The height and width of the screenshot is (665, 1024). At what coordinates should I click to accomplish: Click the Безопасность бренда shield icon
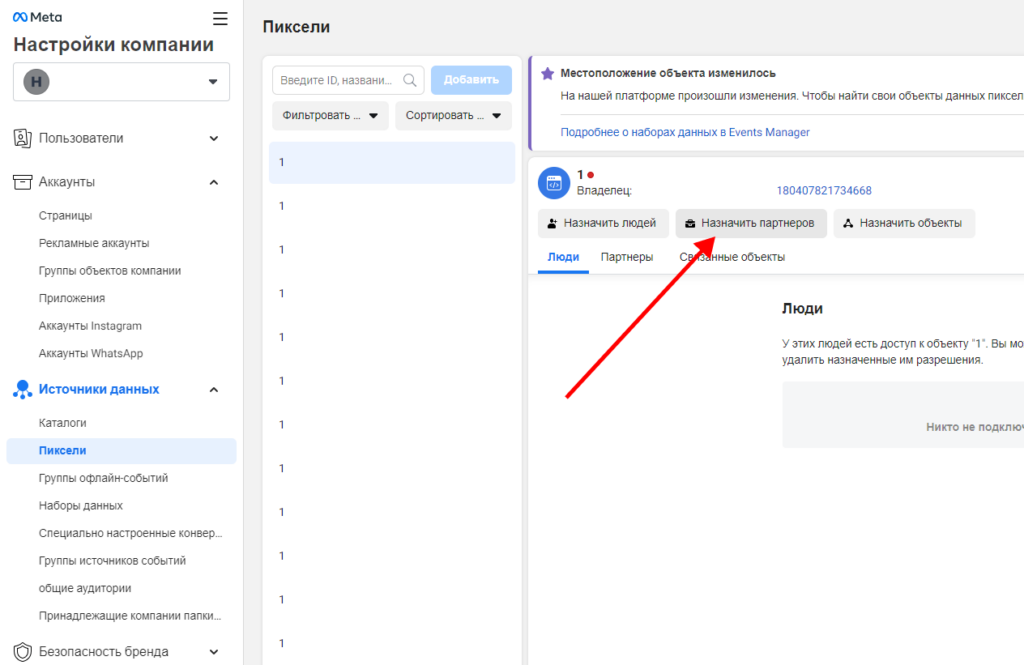pyautogui.click(x=22, y=652)
